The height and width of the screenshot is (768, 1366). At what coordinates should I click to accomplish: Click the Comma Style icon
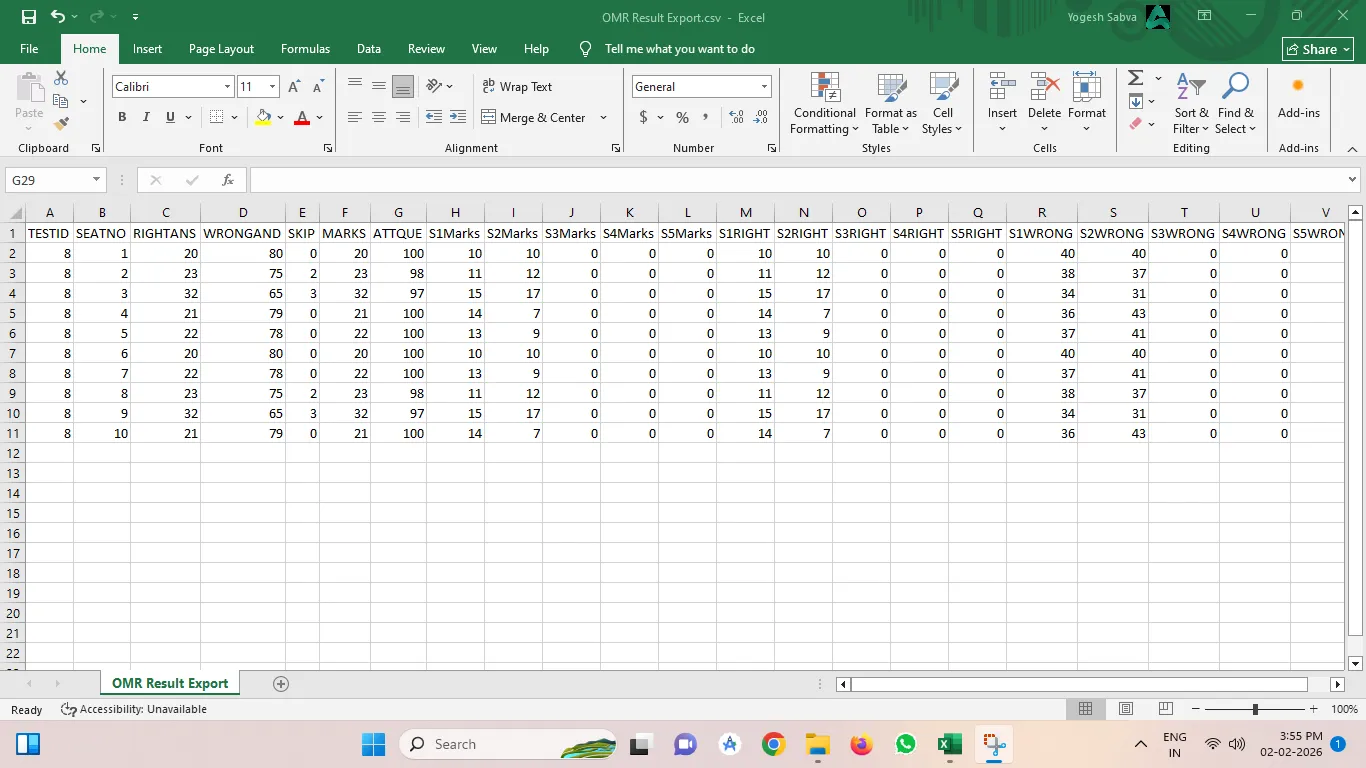coord(706,117)
